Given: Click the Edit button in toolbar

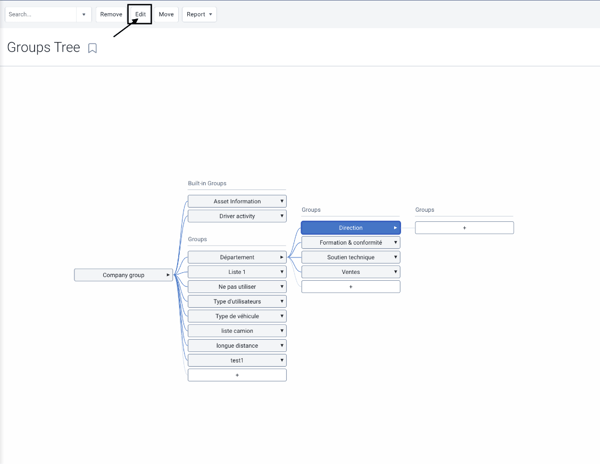Looking at the screenshot, I should coord(140,14).
